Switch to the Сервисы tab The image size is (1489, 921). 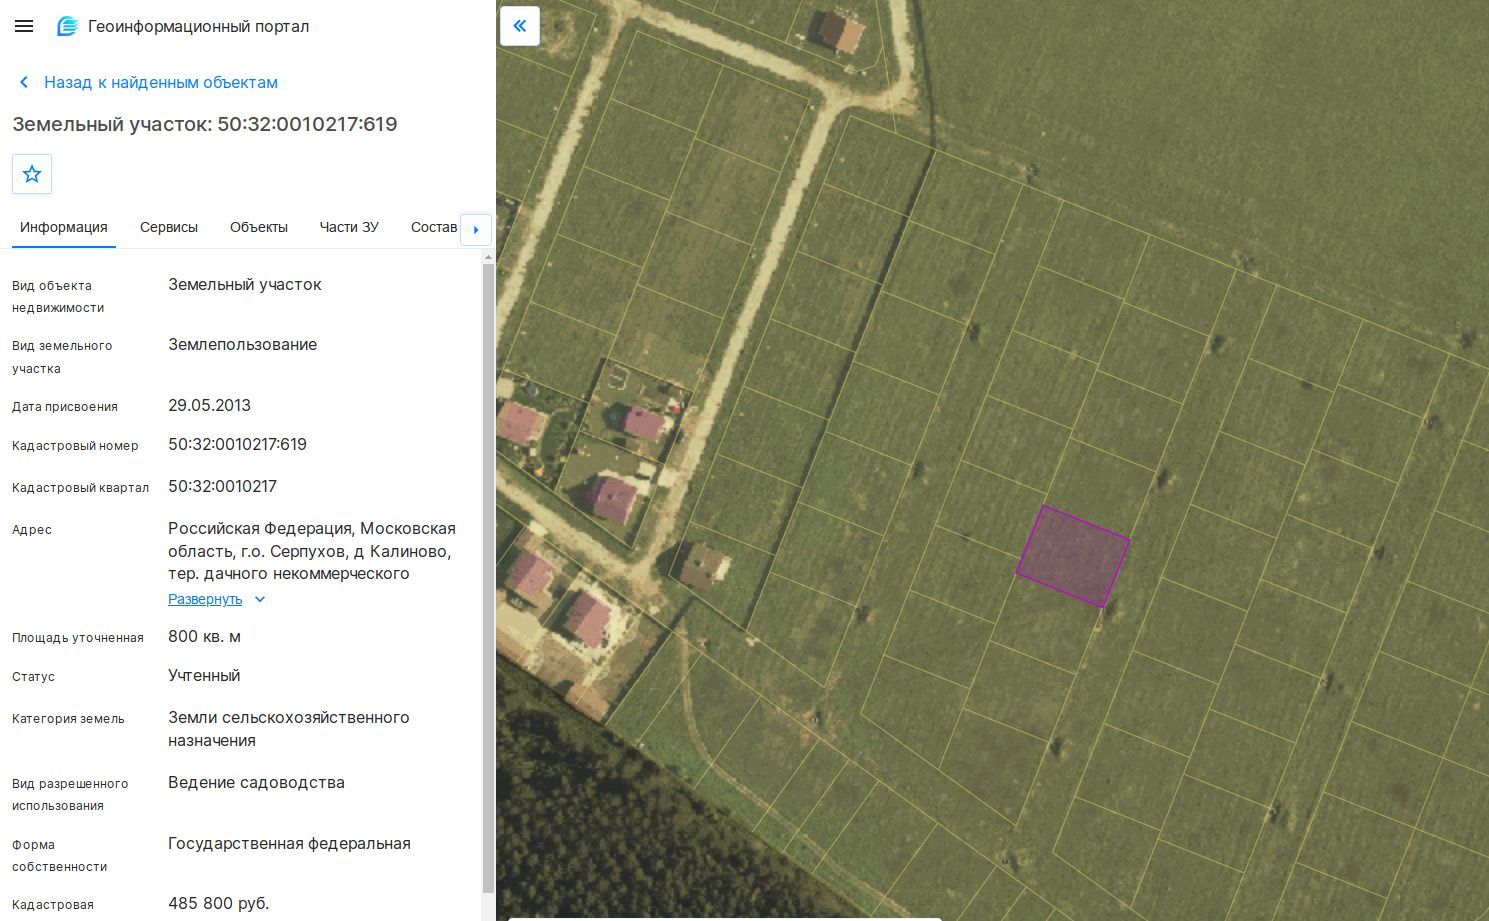[x=169, y=227]
